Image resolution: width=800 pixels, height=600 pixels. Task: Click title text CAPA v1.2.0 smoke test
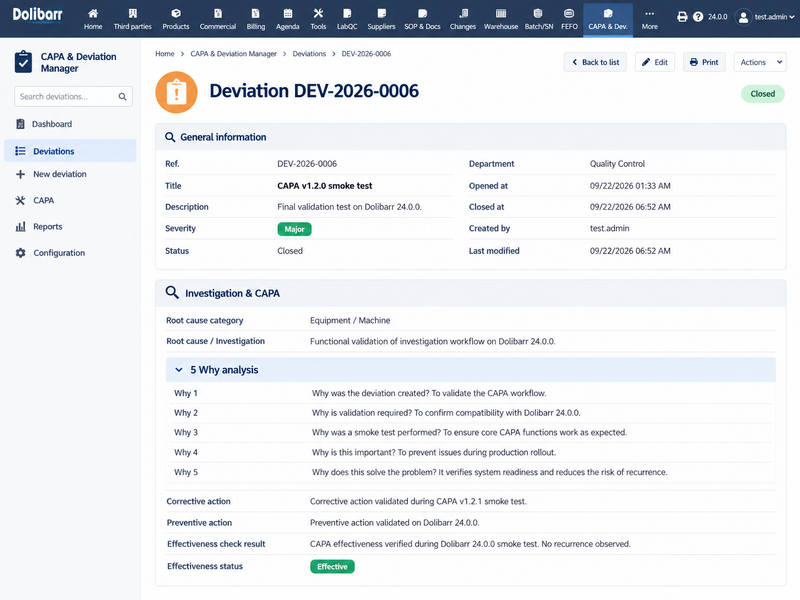coord(324,186)
